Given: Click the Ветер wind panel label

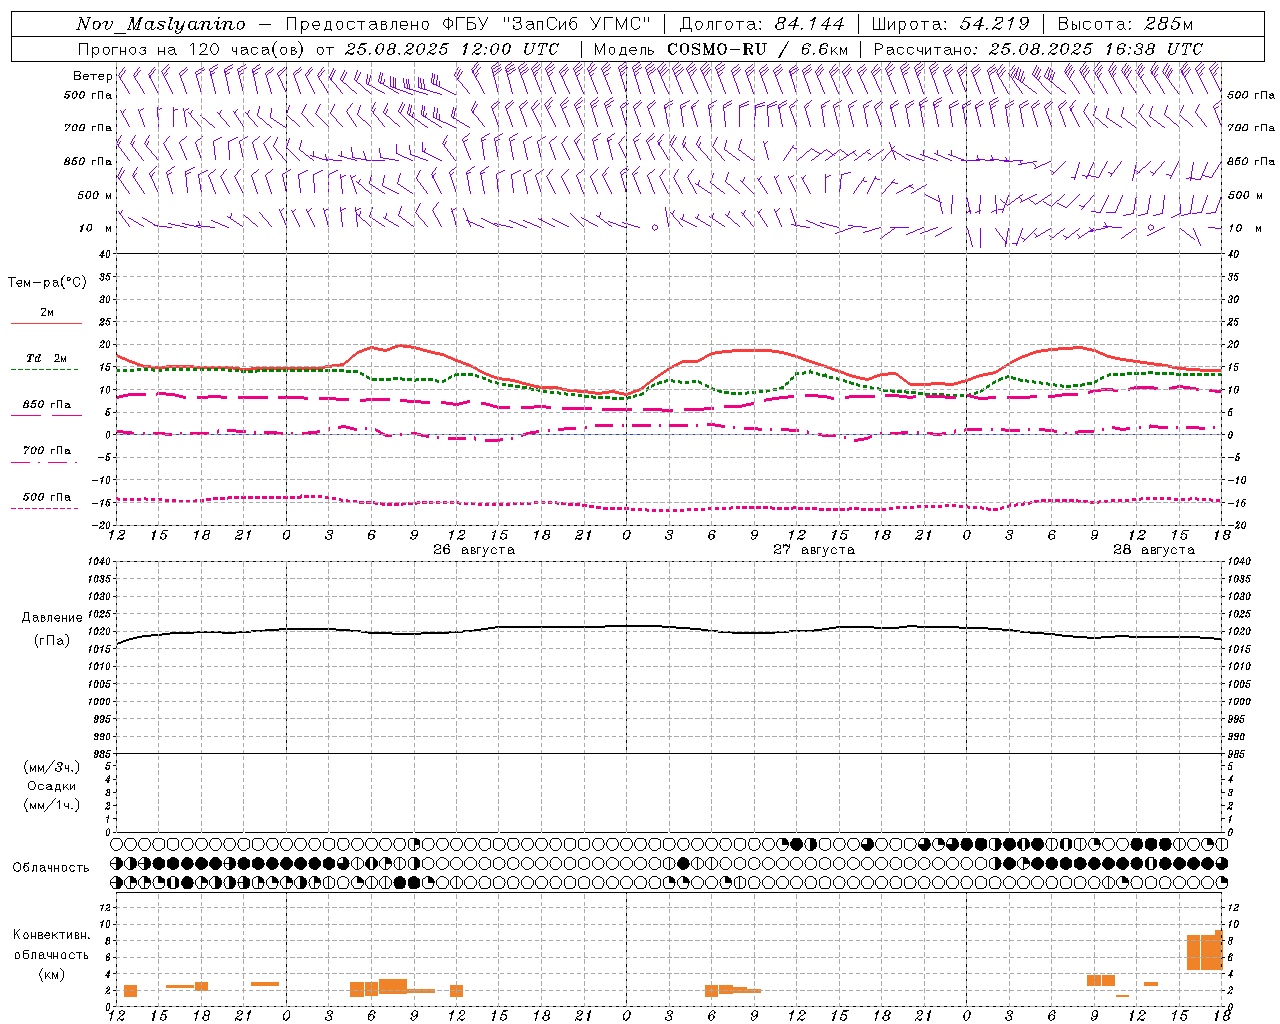Looking at the screenshot, I should [x=92, y=76].
